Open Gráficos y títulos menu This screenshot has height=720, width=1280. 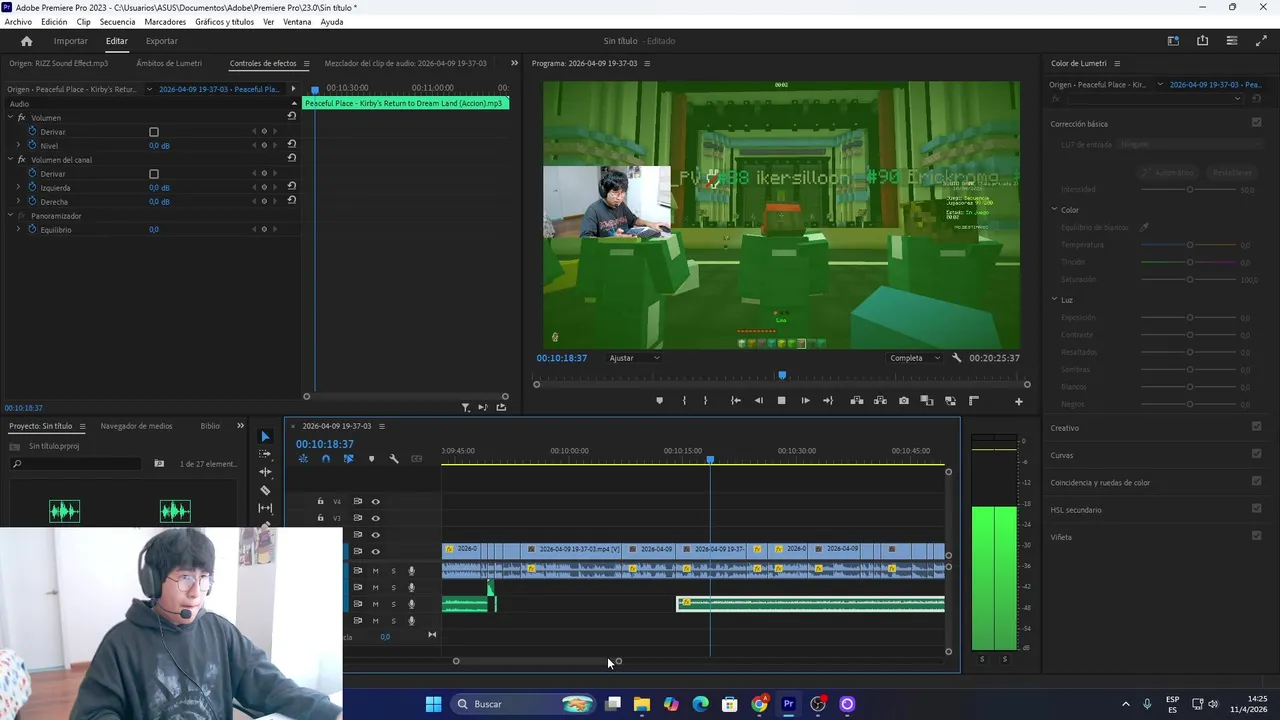pyautogui.click(x=224, y=22)
